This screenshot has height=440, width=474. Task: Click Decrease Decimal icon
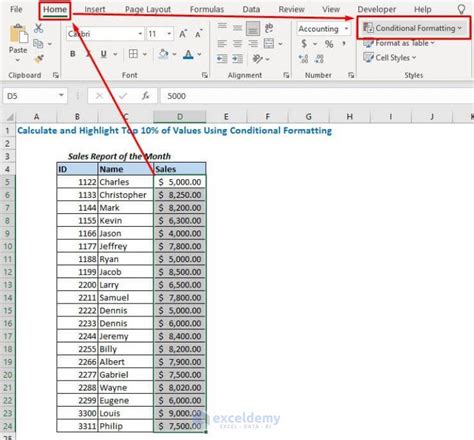[319, 59]
